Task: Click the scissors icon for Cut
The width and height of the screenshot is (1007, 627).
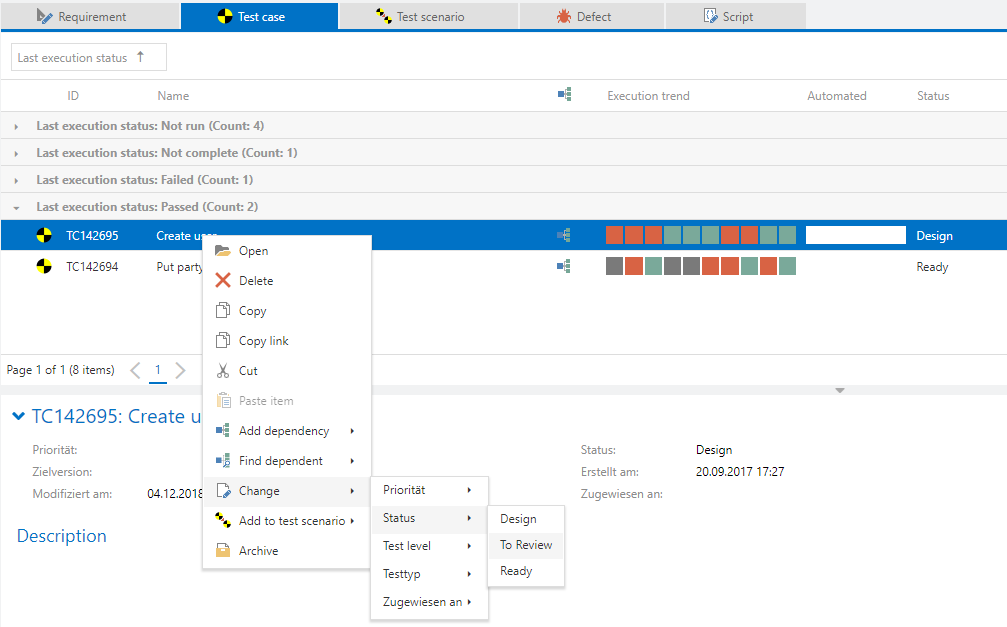Action: point(223,371)
